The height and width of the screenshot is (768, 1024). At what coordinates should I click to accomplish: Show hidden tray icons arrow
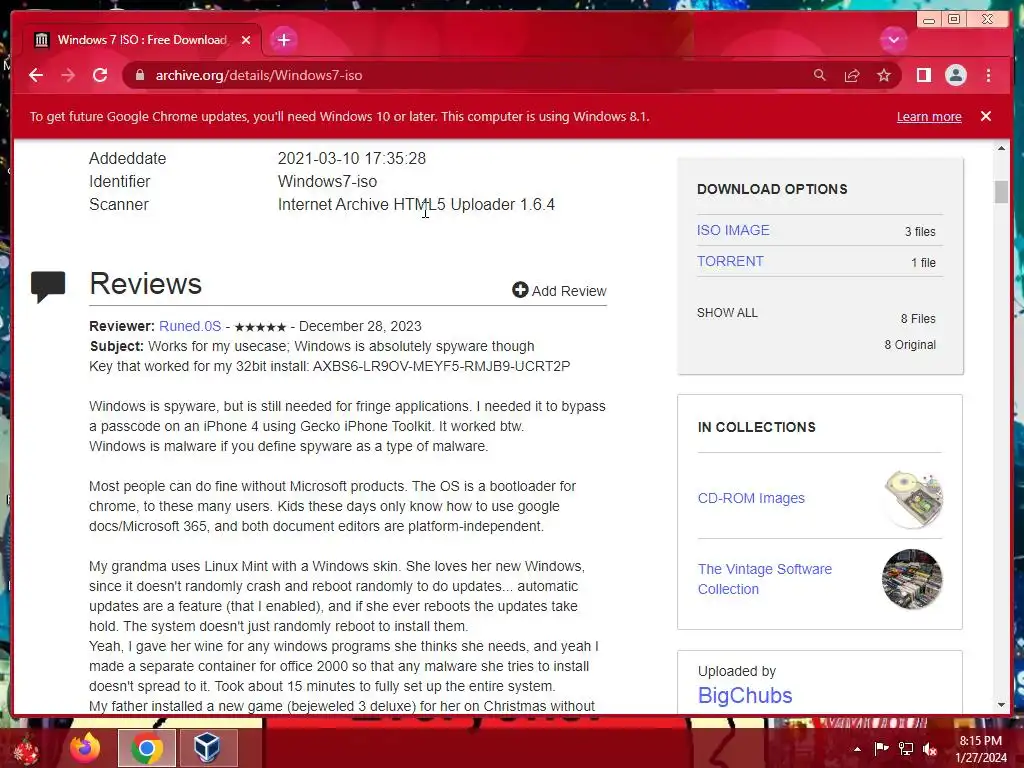[857, 749]
